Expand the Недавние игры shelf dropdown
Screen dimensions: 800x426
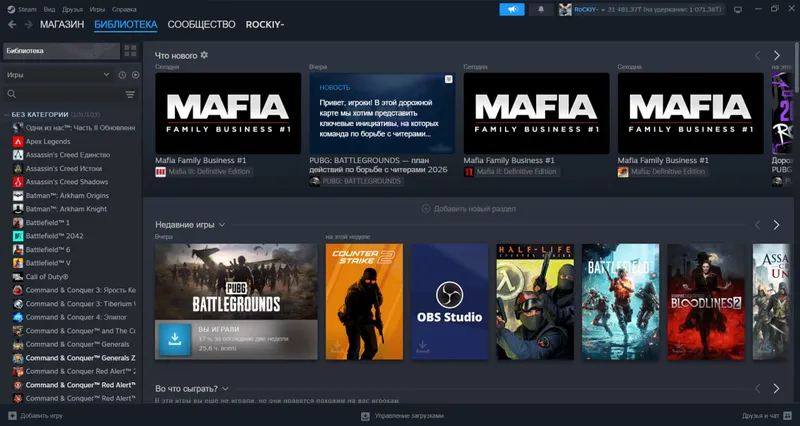click(x=222, y=225)
